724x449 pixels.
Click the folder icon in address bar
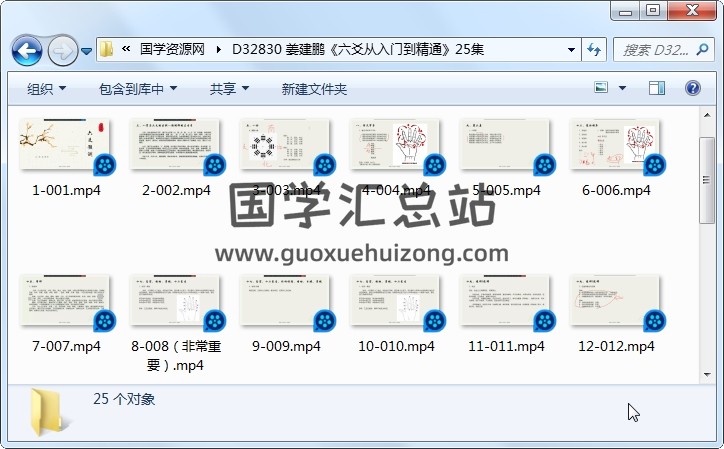107,49
